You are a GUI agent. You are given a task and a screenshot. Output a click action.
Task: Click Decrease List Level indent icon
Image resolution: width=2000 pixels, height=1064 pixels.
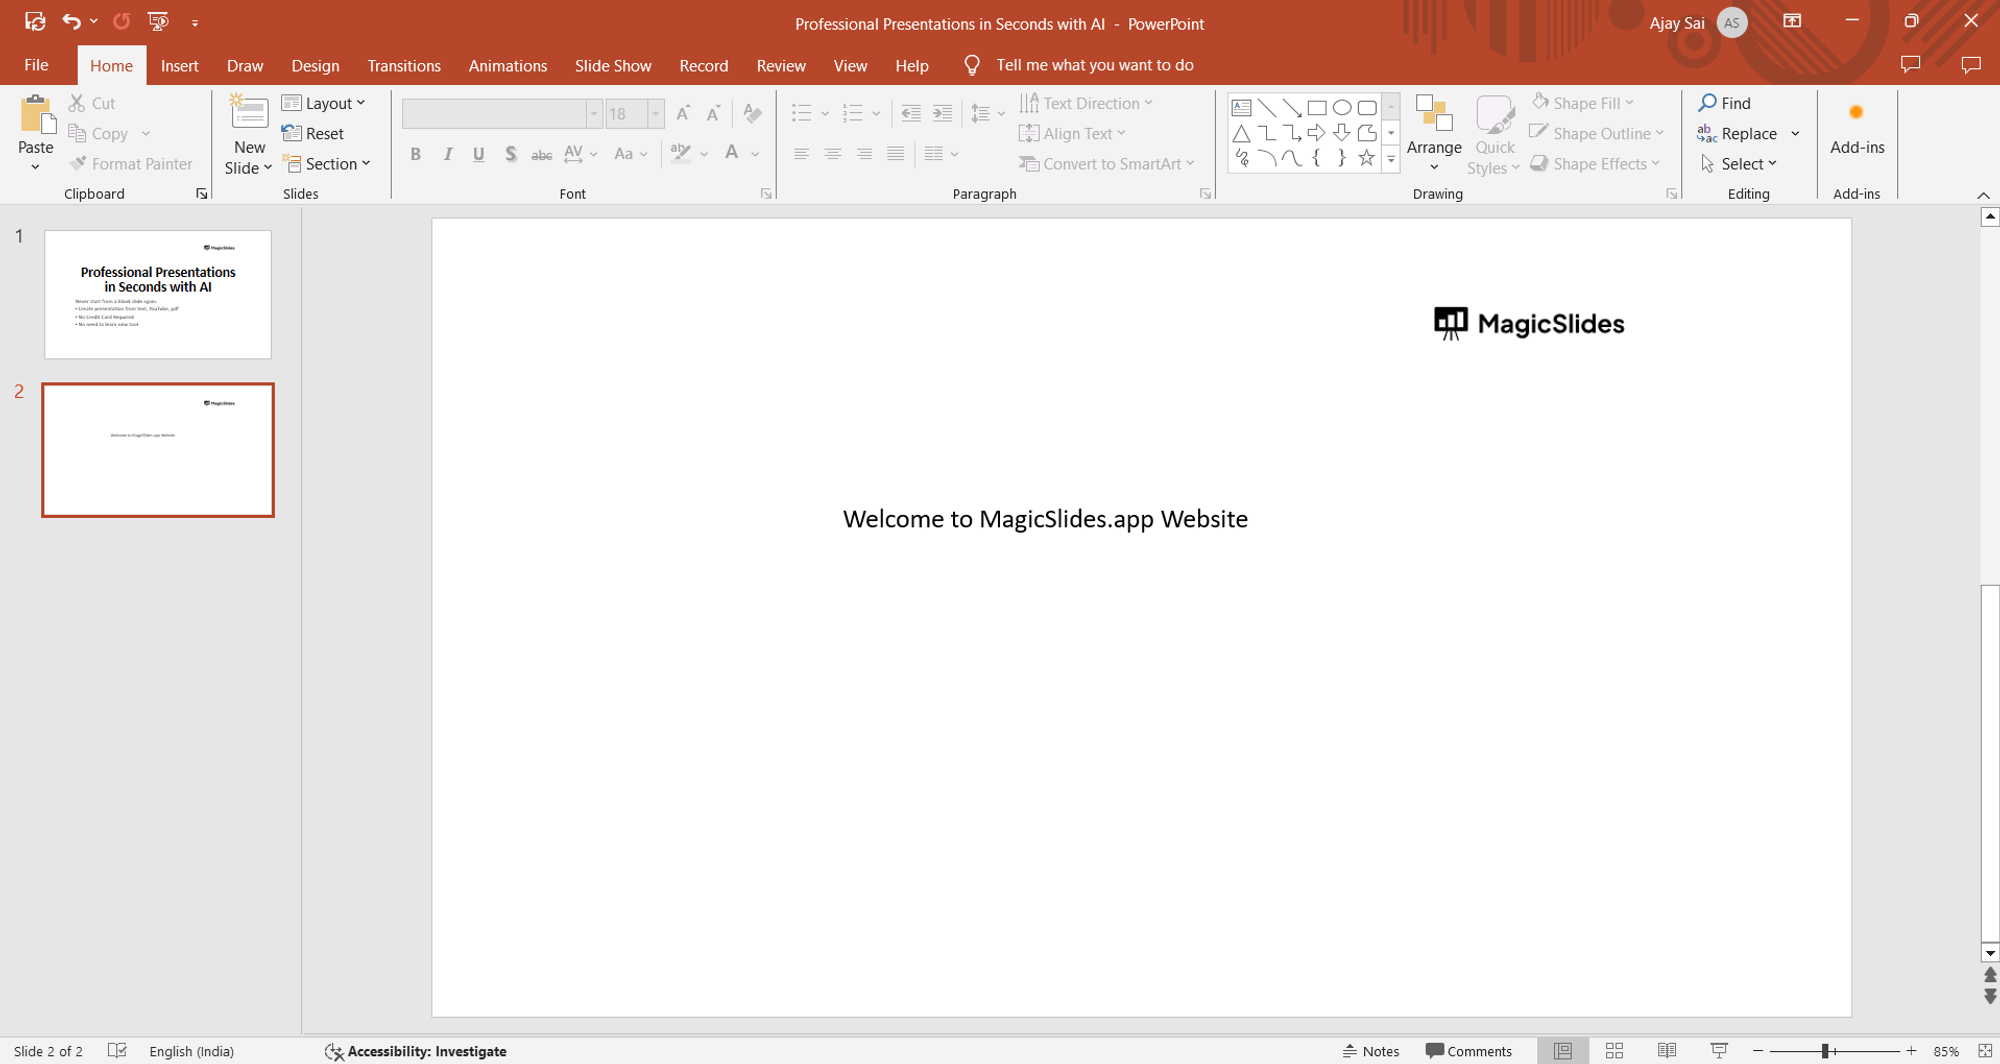pyautogui.click(x=910, y=113)
